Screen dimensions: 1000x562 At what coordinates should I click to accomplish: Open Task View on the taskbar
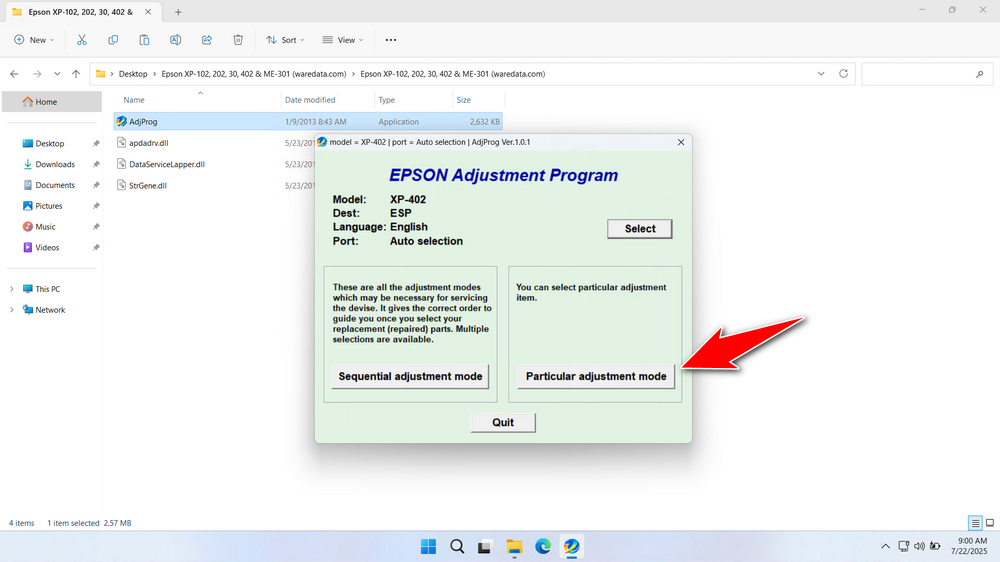485,547
